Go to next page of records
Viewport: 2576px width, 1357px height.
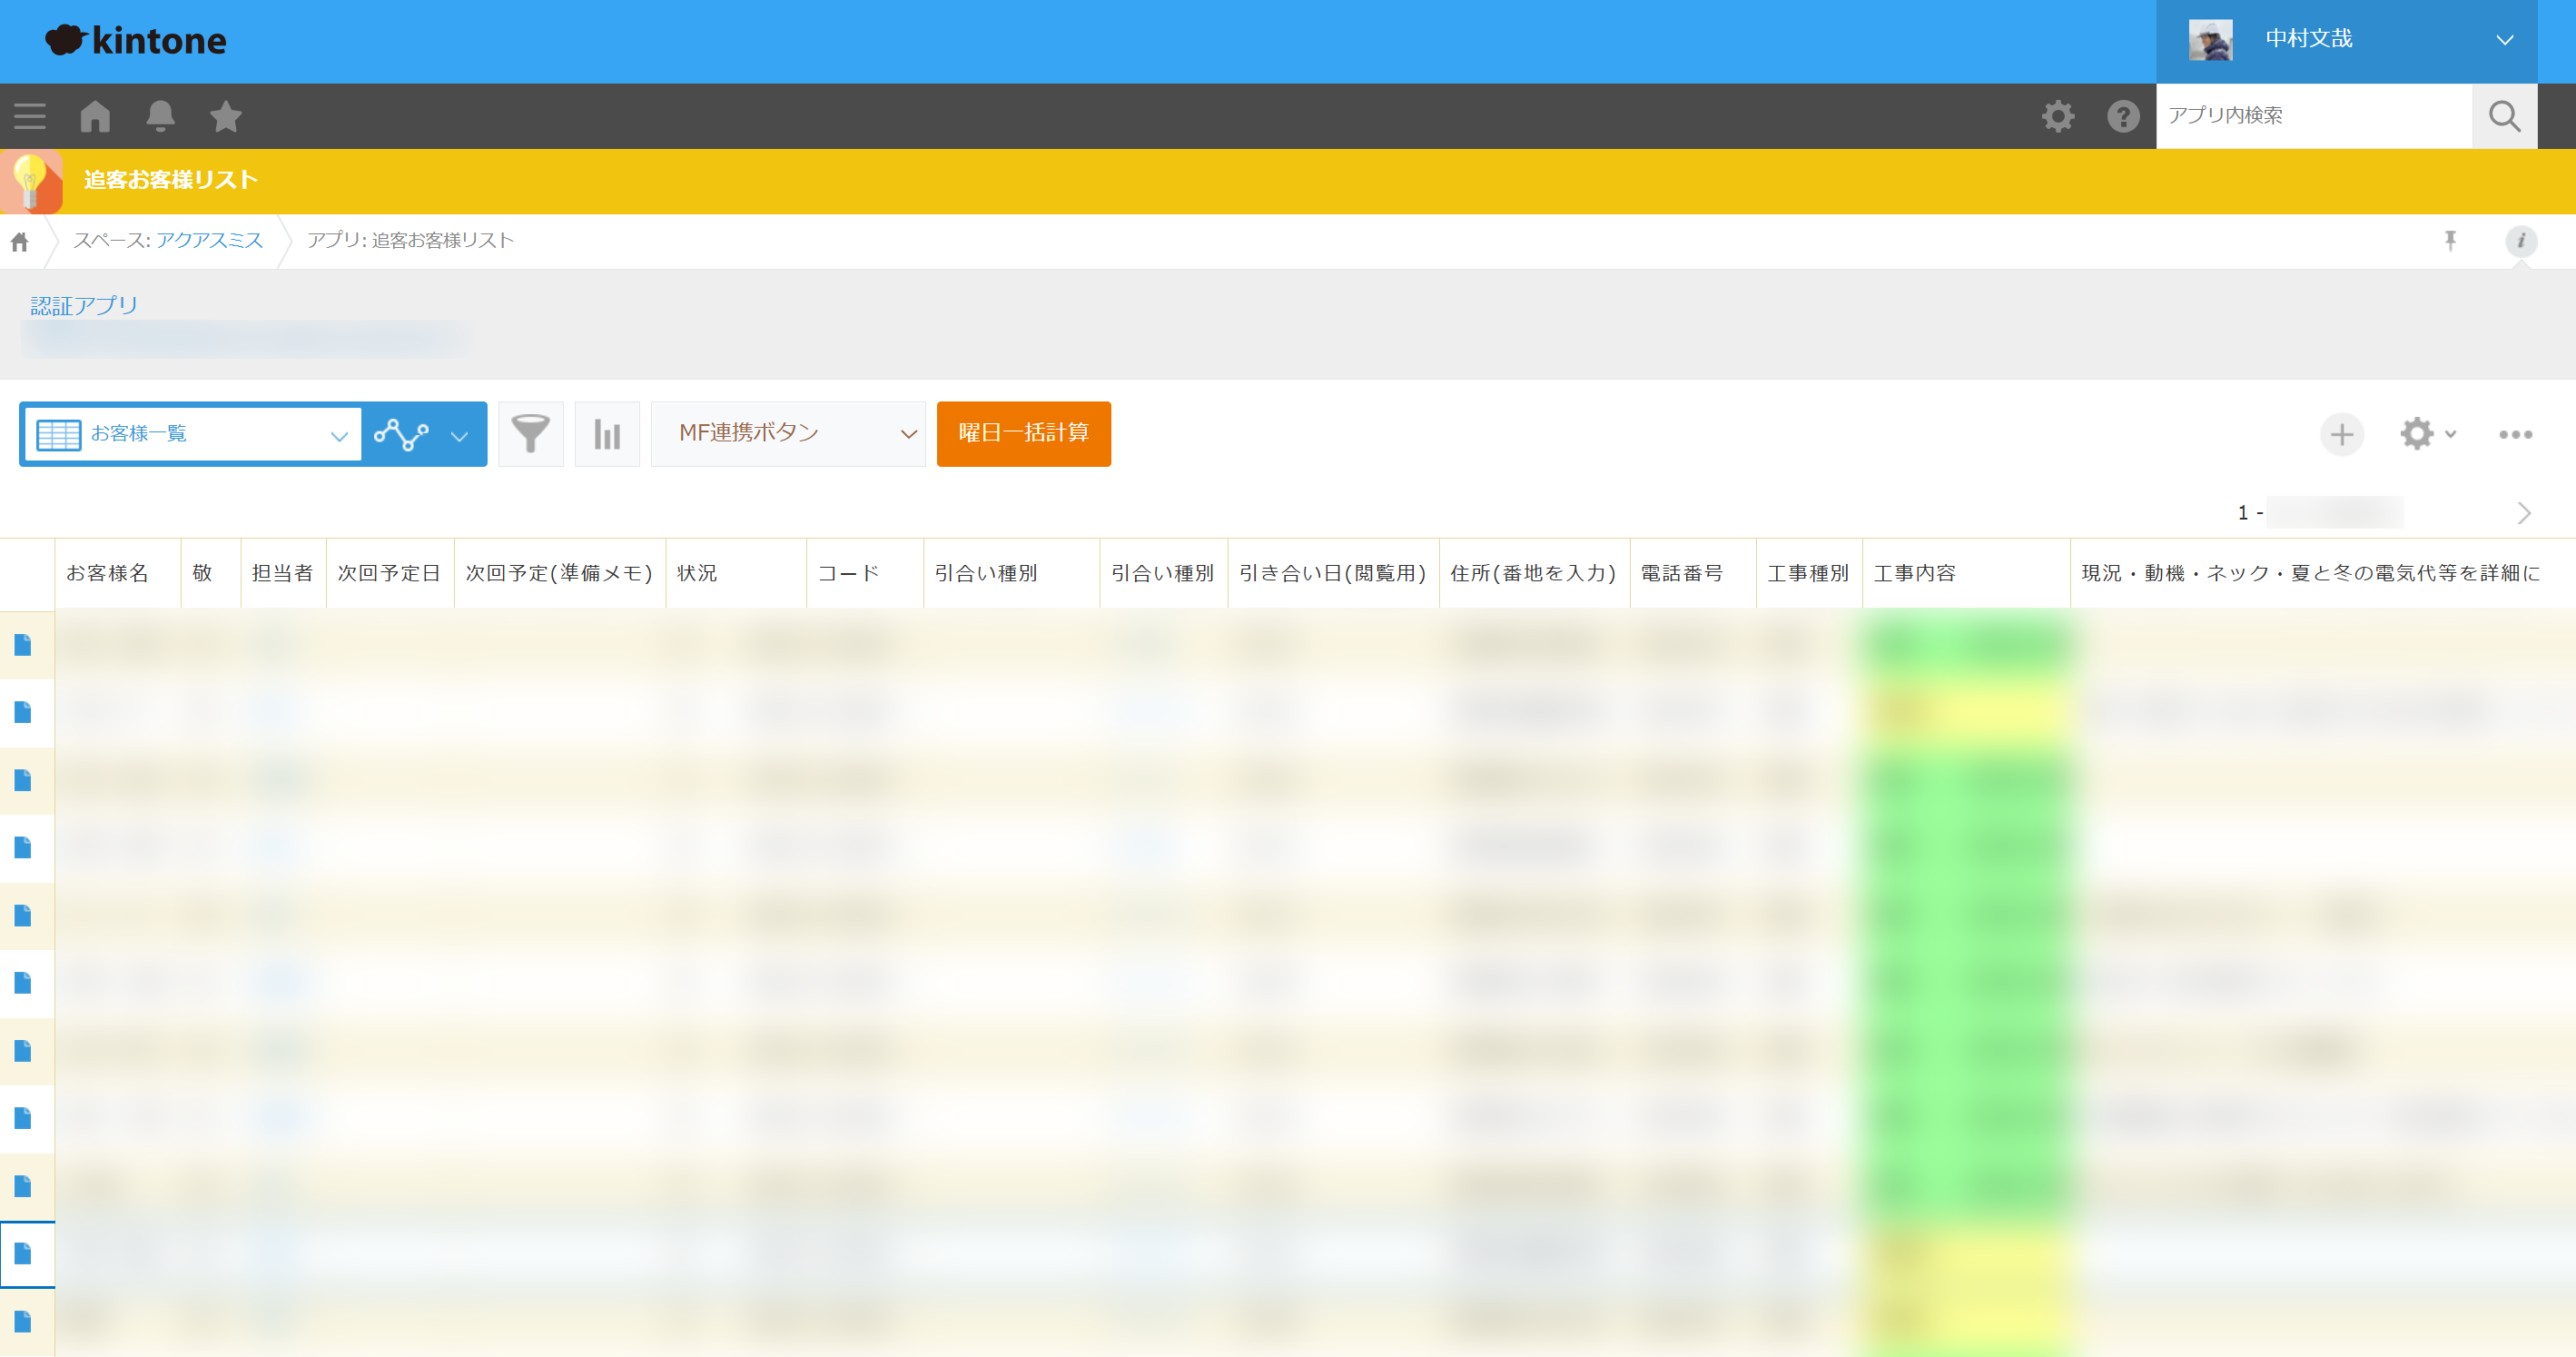pos(2523,513)
